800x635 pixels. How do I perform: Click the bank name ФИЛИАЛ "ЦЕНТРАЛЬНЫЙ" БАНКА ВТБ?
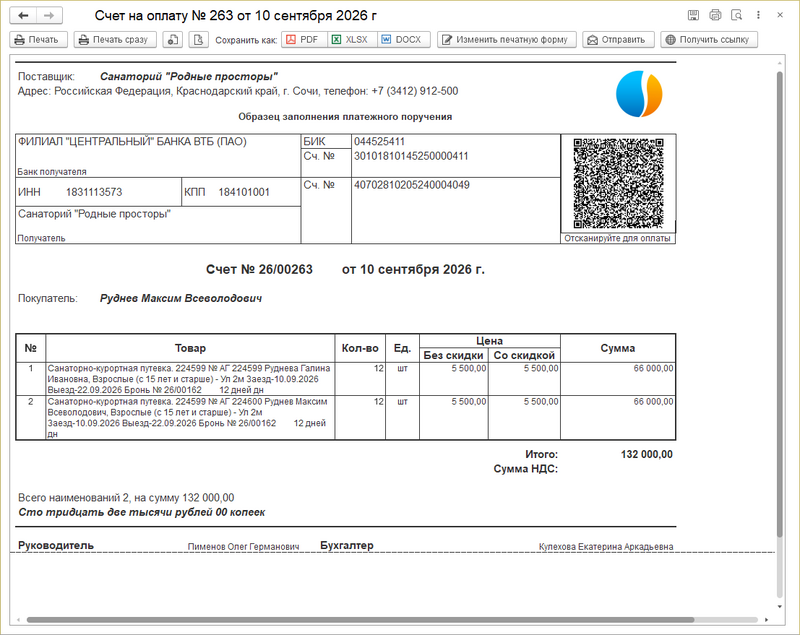pos(132,141)
